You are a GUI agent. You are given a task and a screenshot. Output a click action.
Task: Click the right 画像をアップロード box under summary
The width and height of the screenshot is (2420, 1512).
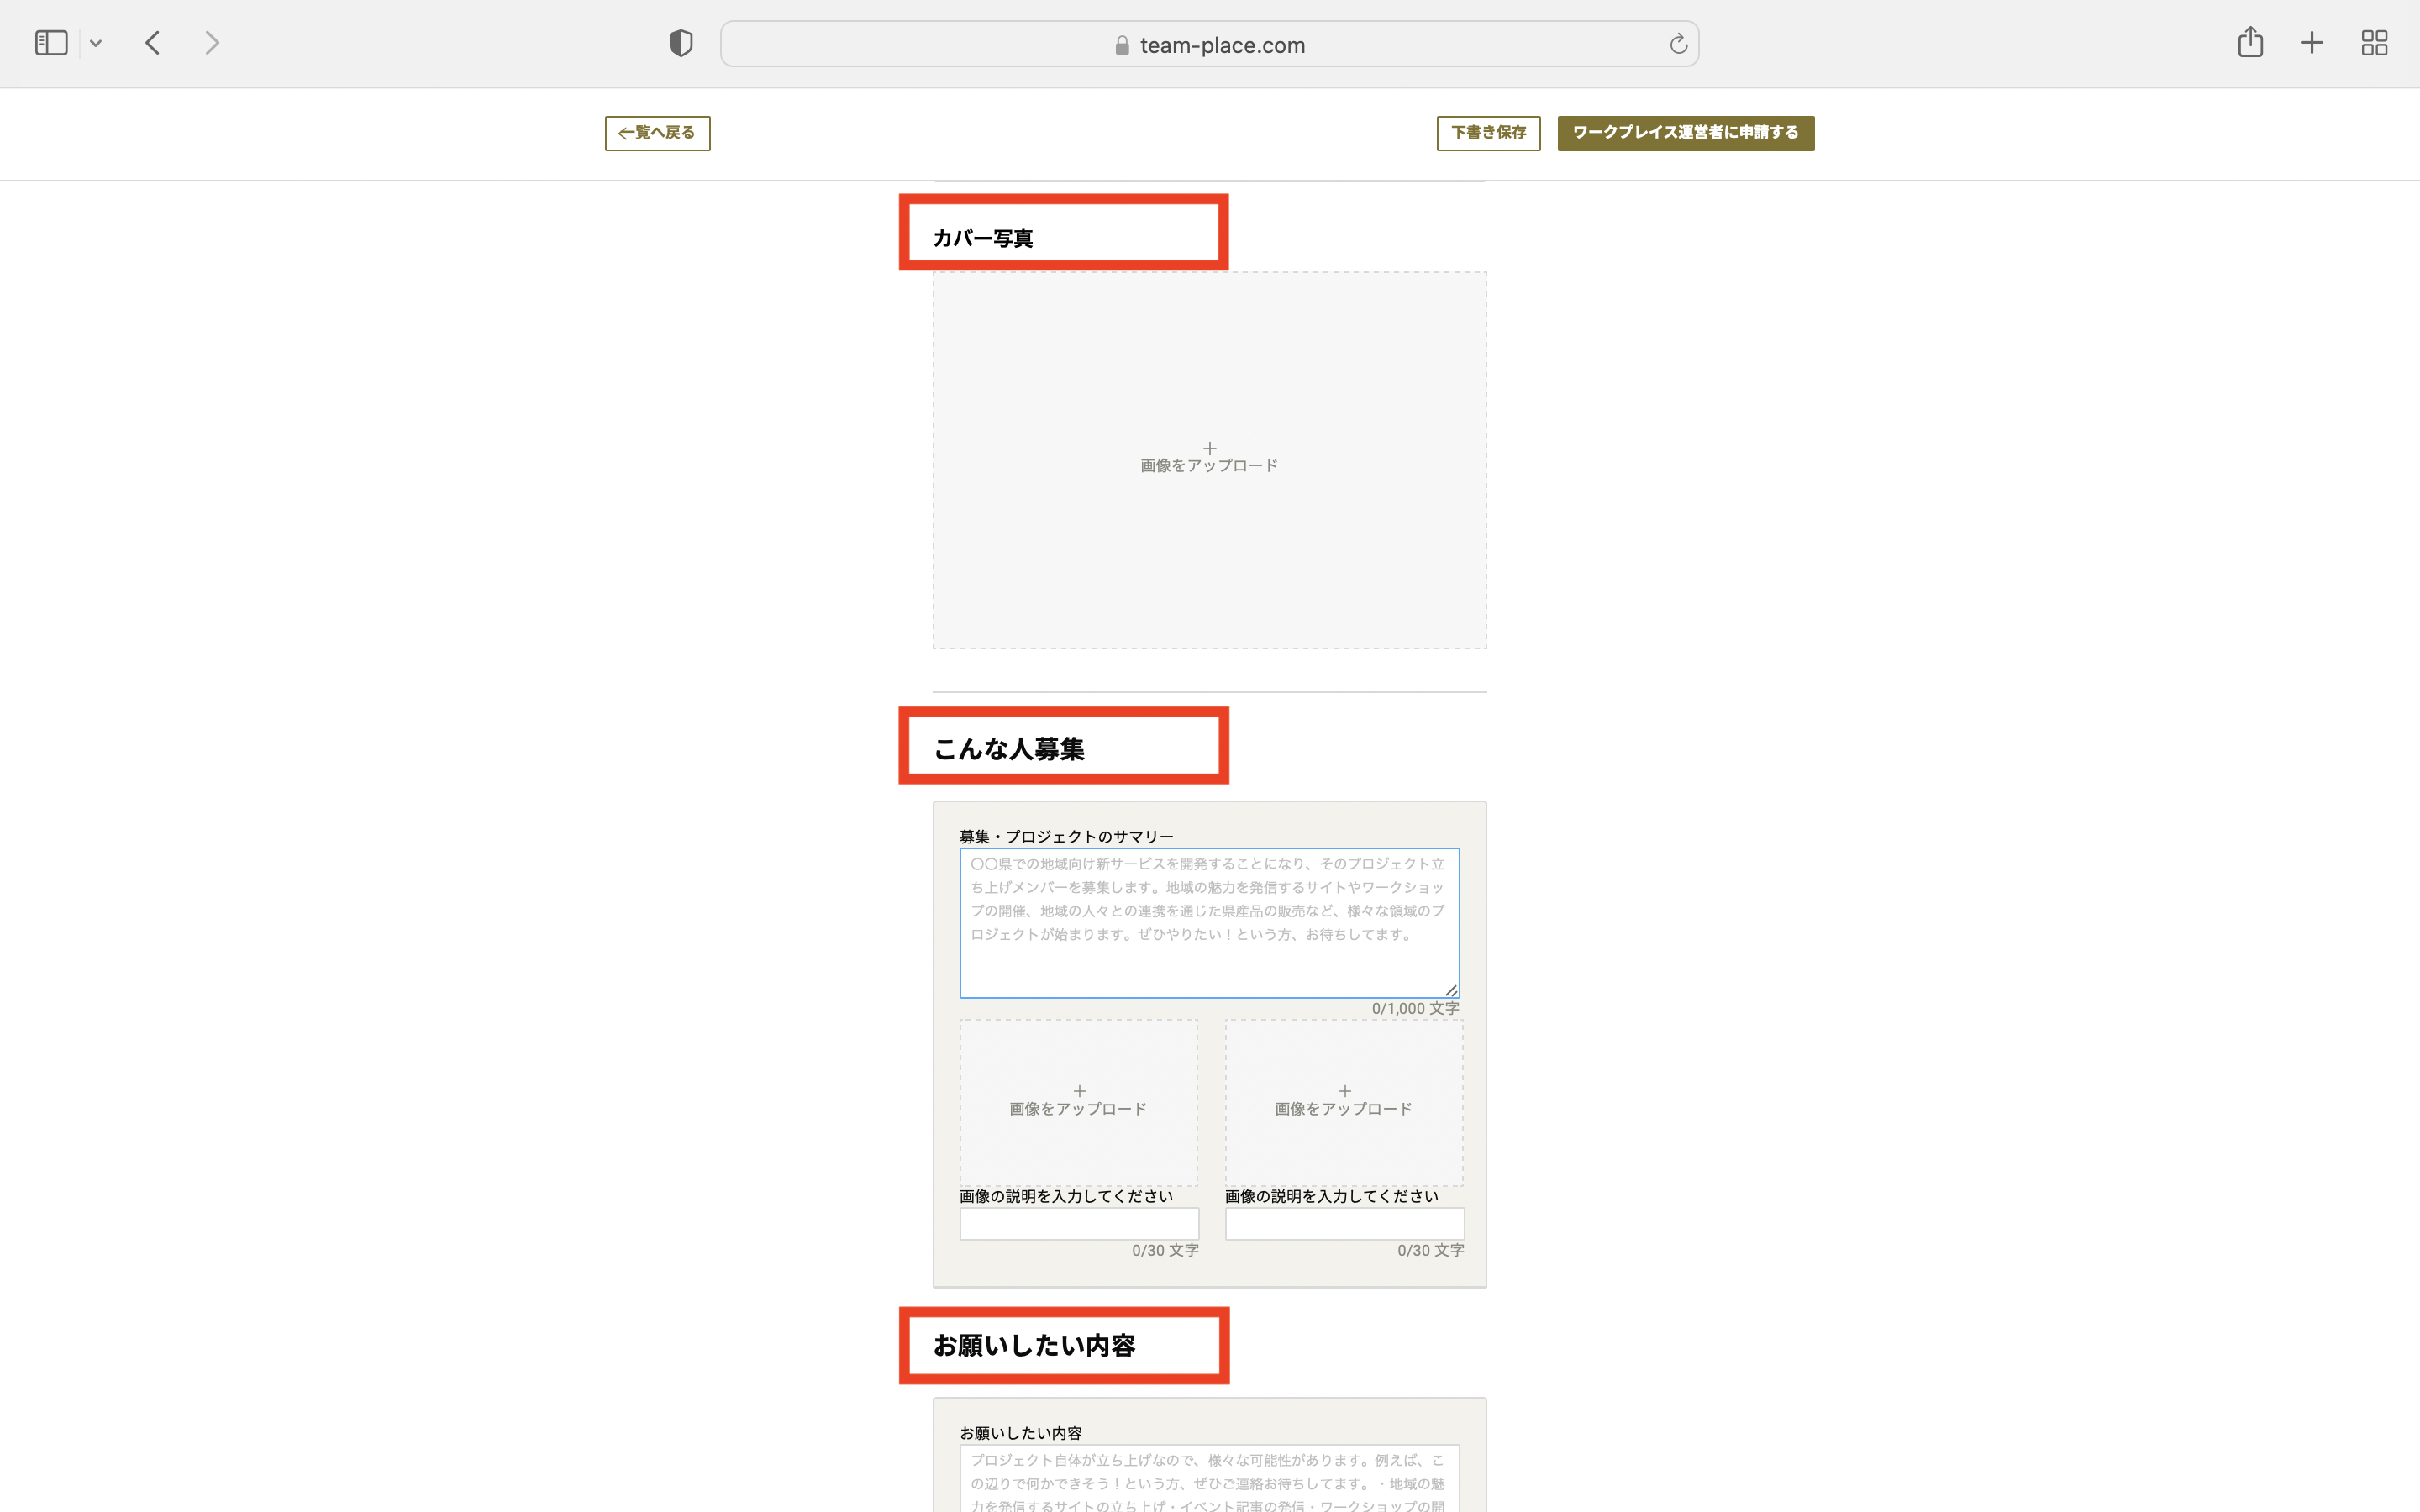[x=1343, y=1101]
